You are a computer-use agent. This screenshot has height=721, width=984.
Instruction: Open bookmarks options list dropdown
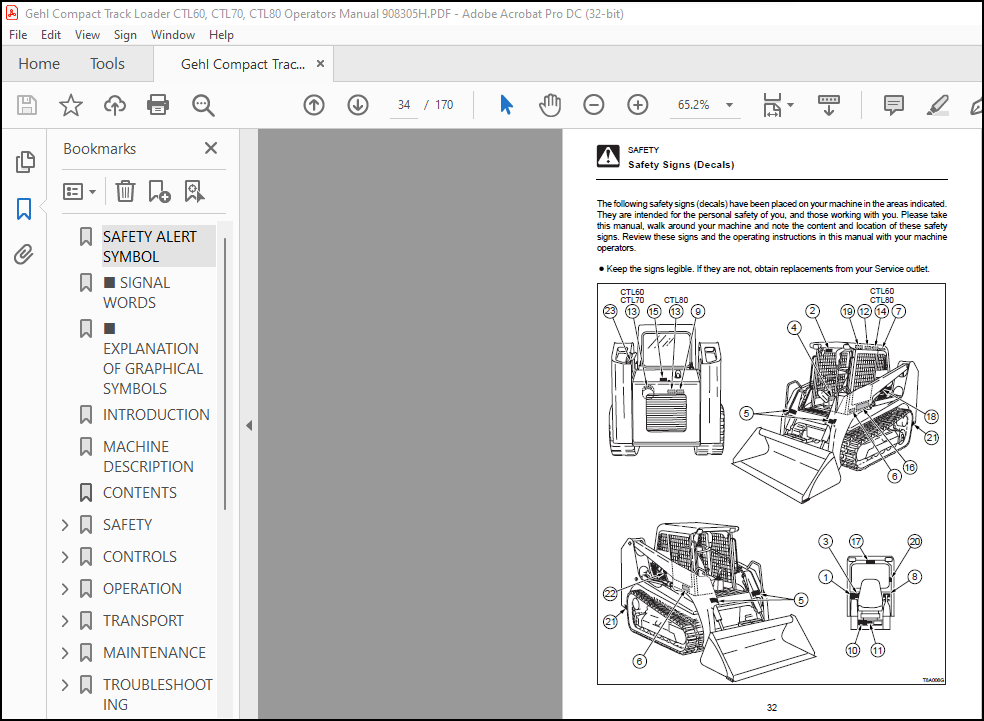[x=79, y=191]
